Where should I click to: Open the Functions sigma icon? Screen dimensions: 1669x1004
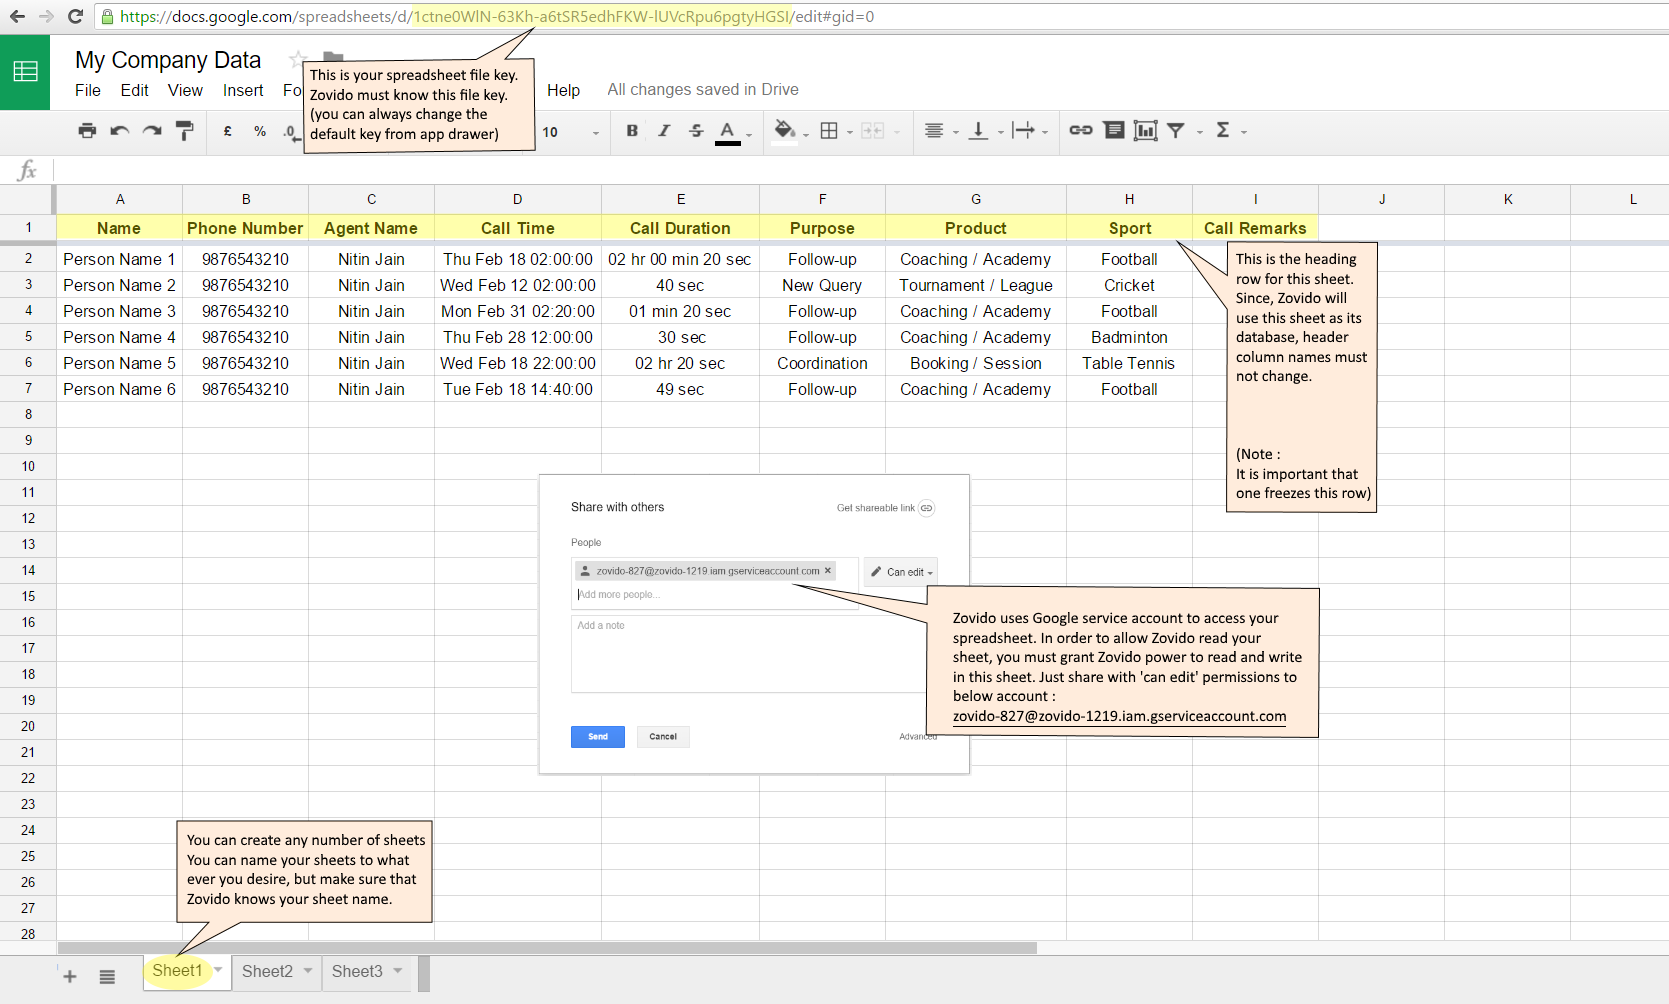tap(1222, 131)
